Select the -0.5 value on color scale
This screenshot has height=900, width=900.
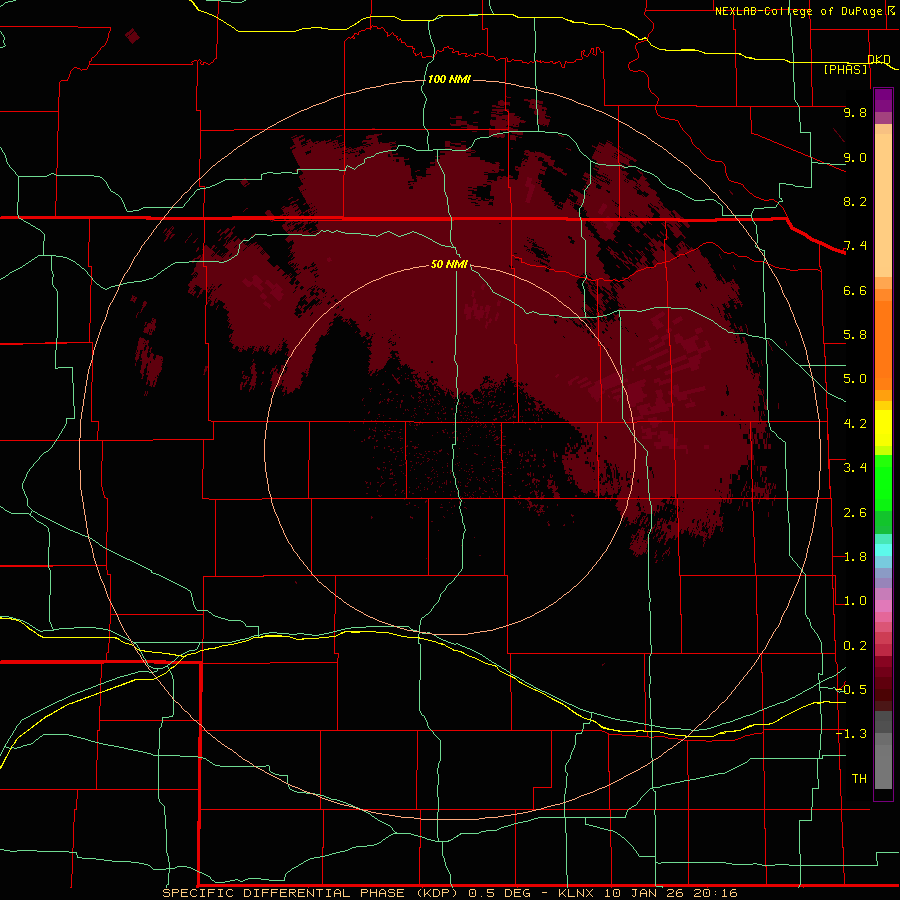coord(852,690)
